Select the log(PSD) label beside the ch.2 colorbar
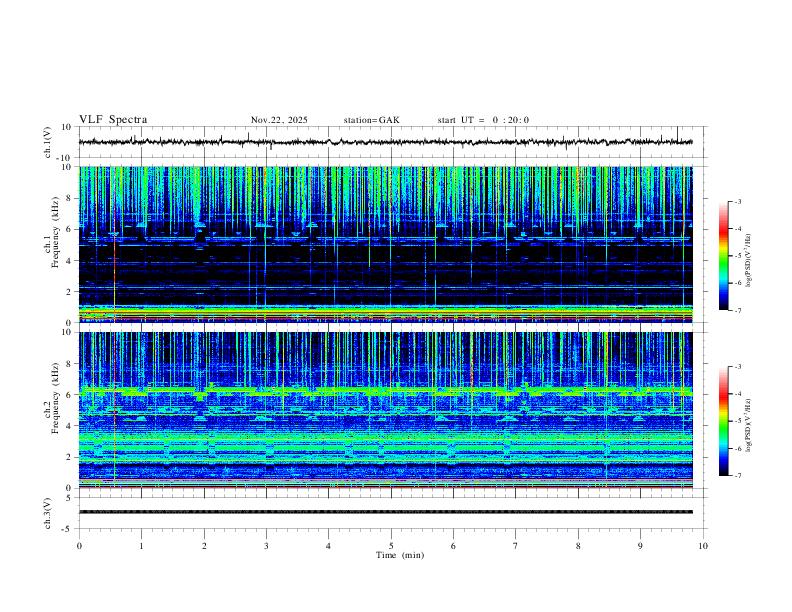Screen dimensions: 792x612 tap(748, 425)
